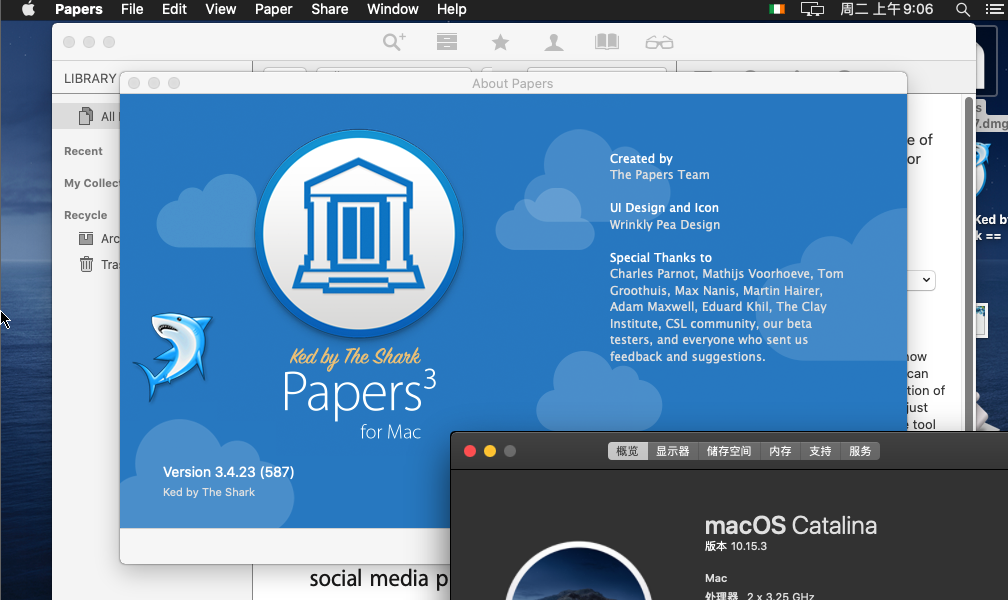Image resolution: width=1008 pixels, height=600 pixels.
Task: Select the Recent section in library sidebar
Action: point(83,151)
